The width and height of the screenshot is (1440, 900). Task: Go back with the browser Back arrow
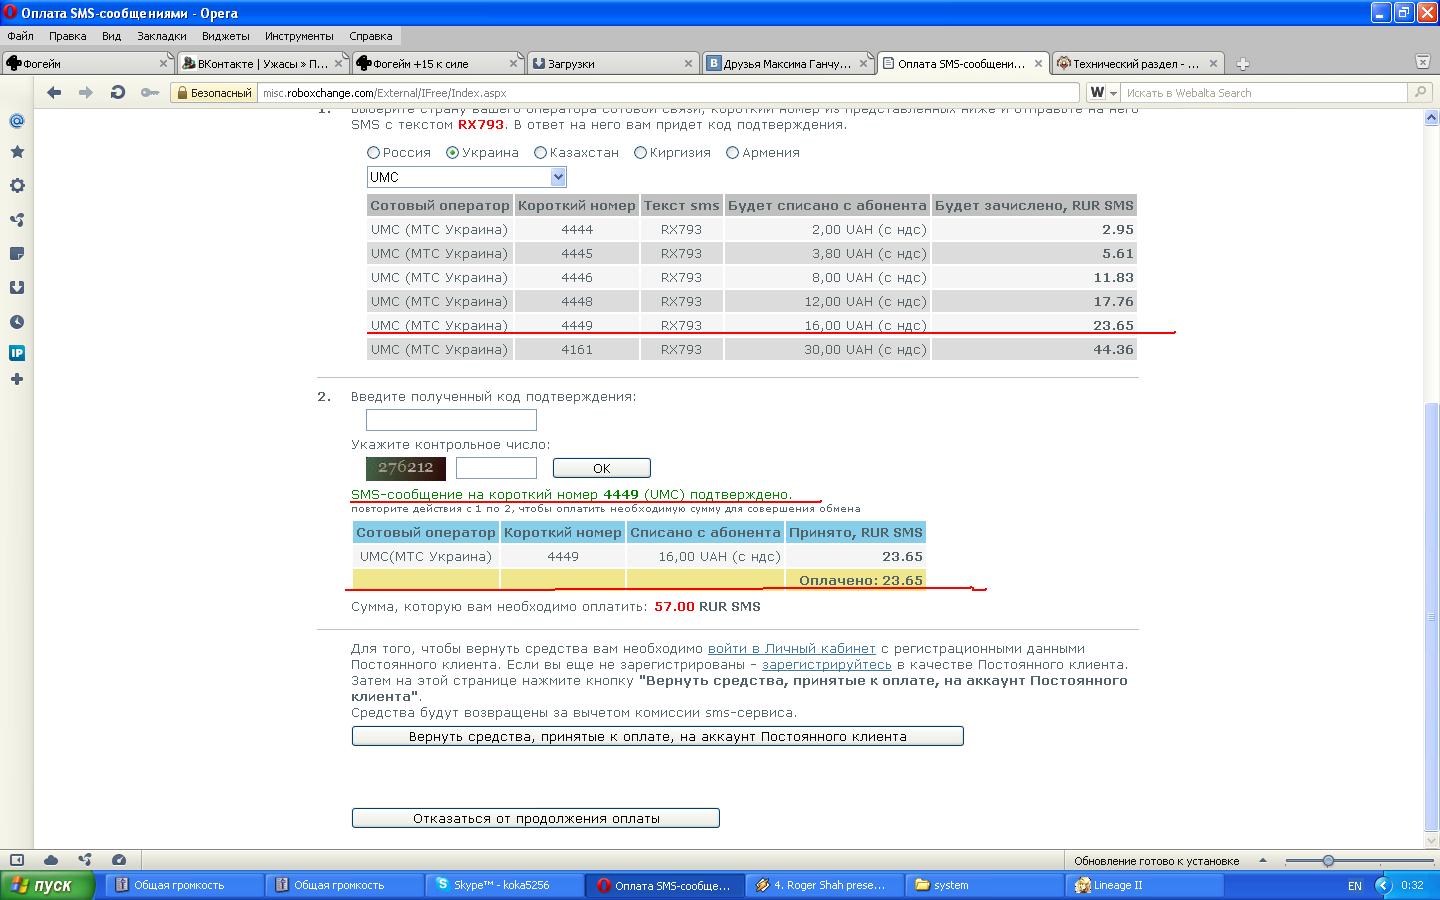click(54, 92)
